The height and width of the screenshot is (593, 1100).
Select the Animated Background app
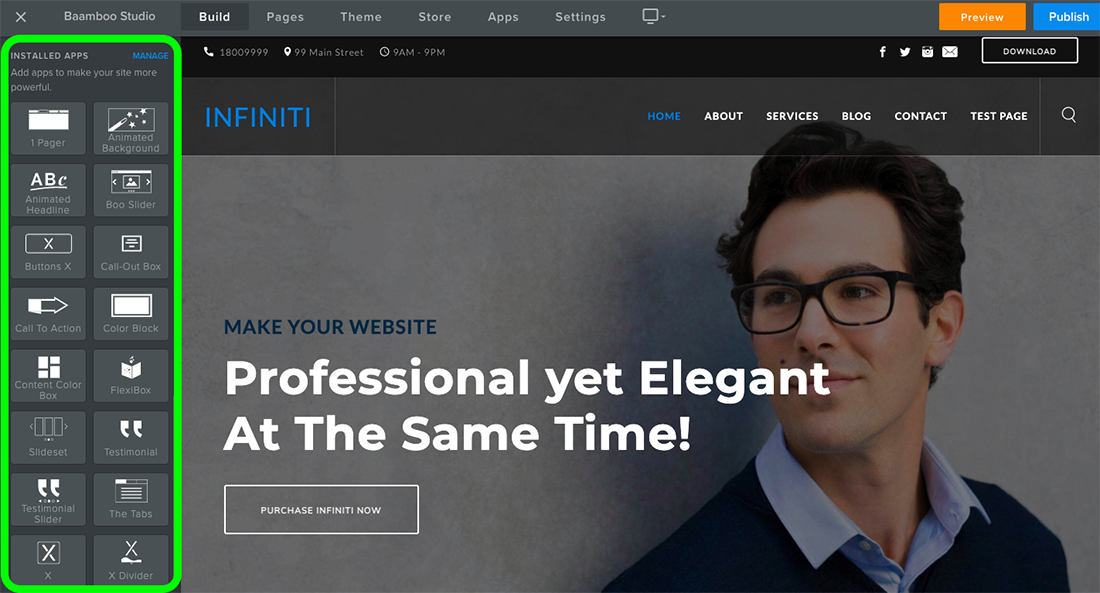coord(130,128)
